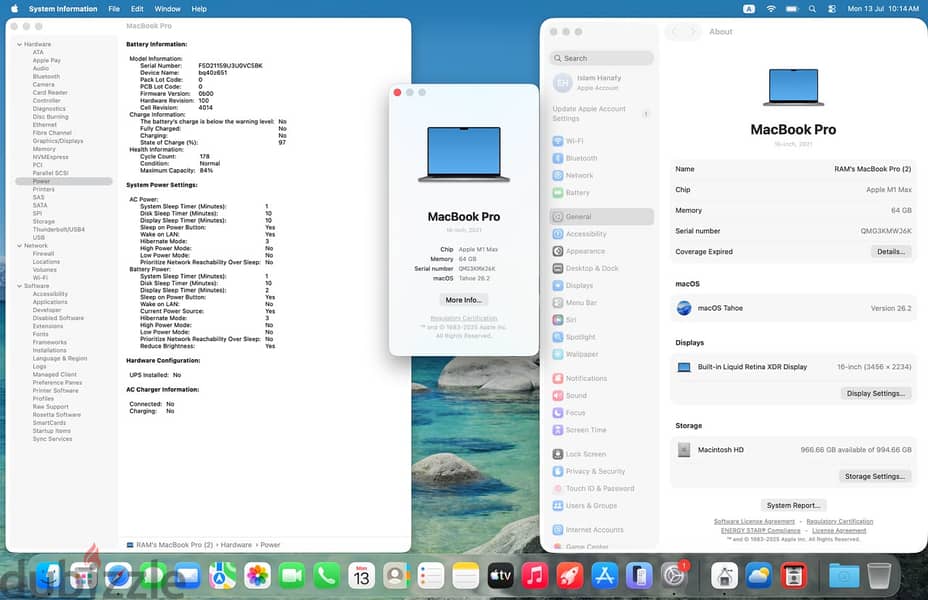Image resolution: width=928 pixels, height=600 pixels.
Task: Open Control Center in menu bar
Action: (832, 9)
